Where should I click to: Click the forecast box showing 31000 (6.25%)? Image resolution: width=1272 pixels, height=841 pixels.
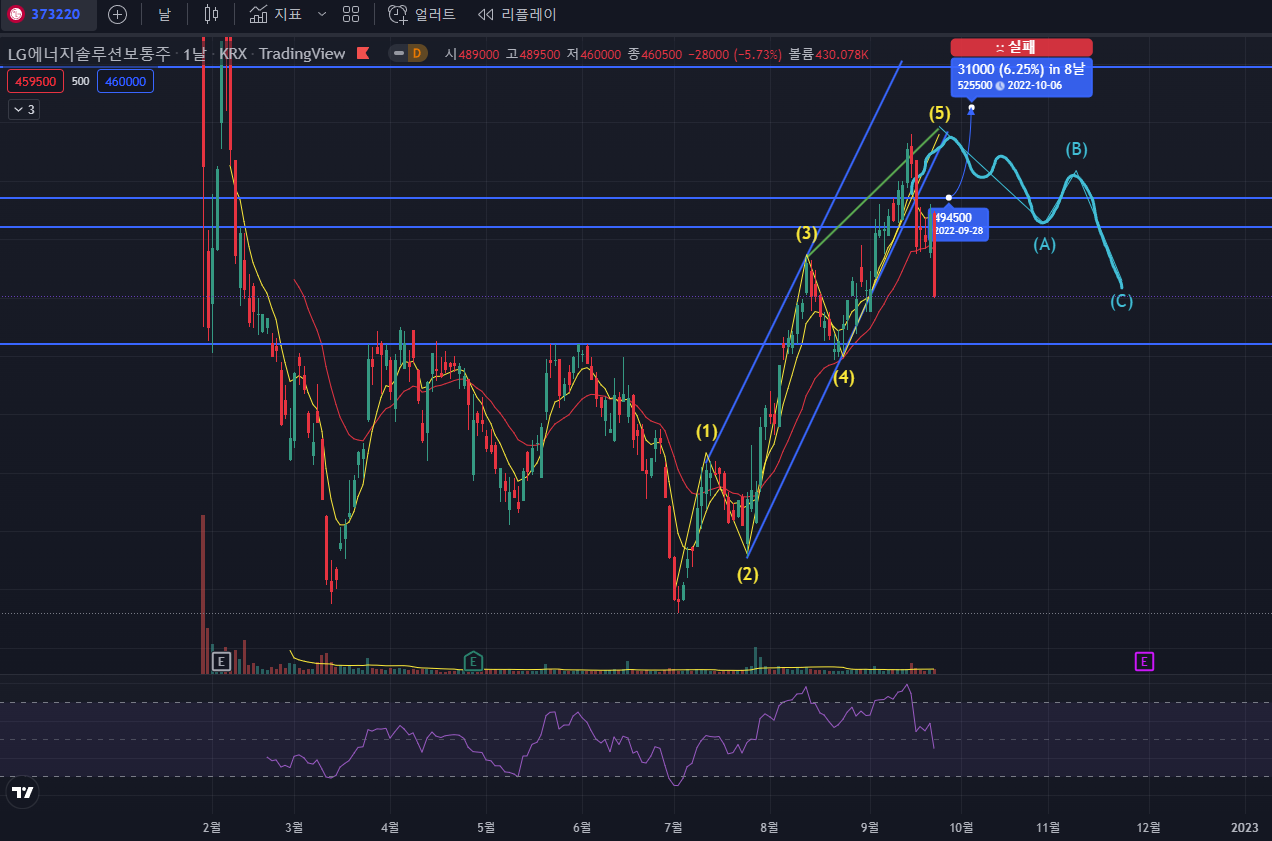point(1021,76)
